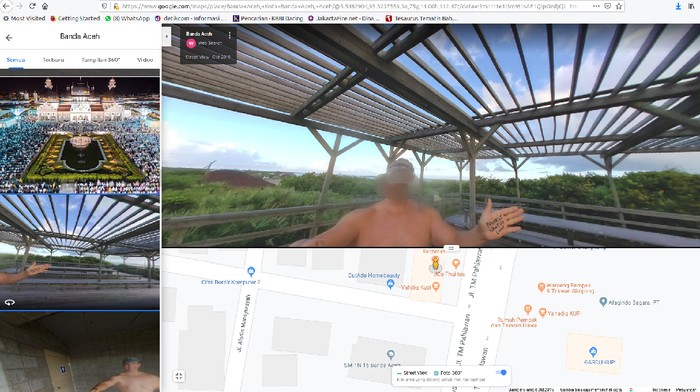Click the padlock site security icon

(116, 6)
